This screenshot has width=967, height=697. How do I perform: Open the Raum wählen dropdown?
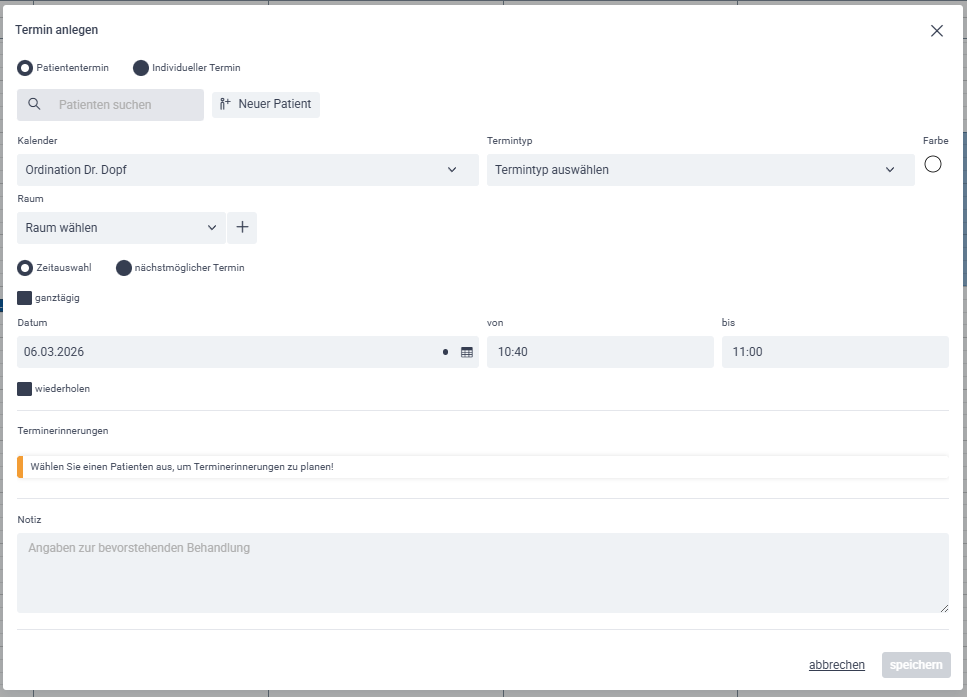(121, 228)
